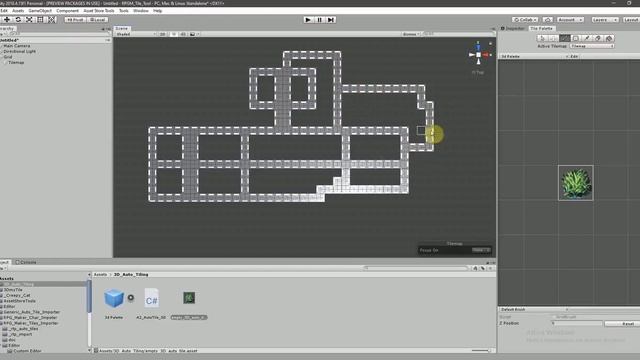Click the Pause button
Image resolution: width=640 pixels, height=360 pixels.
coord(320,20)
